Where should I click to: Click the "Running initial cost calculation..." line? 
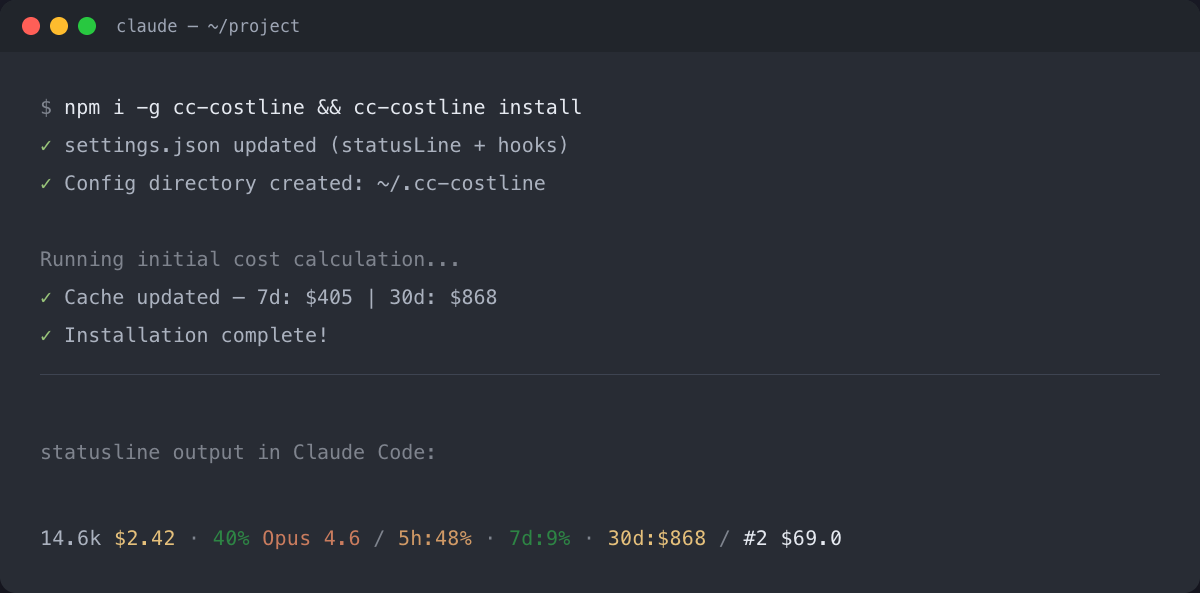point(250,259)
